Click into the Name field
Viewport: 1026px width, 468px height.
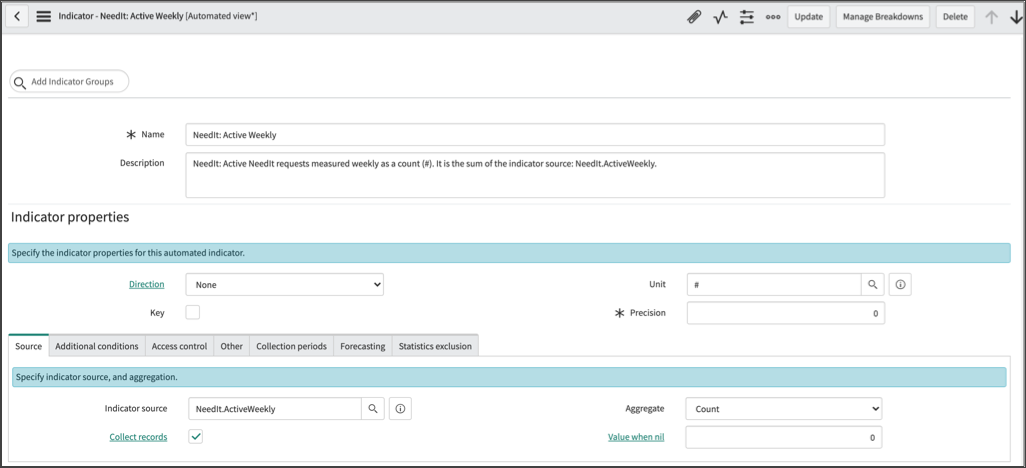point(535,135)
